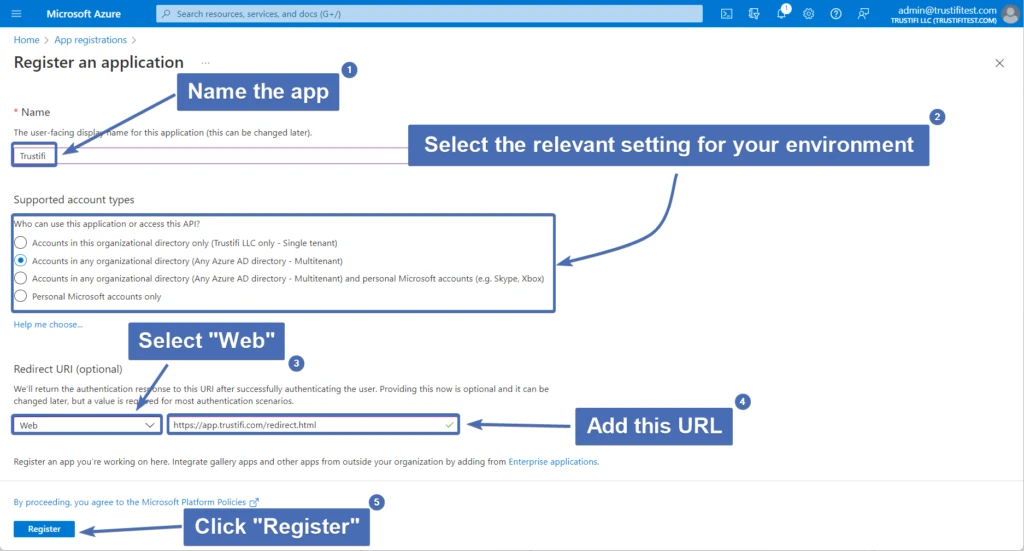Image resolution: width=1024 pixels, height=551 pixels.
Task: Click the Supported account types heading
Action: point(74,200)
